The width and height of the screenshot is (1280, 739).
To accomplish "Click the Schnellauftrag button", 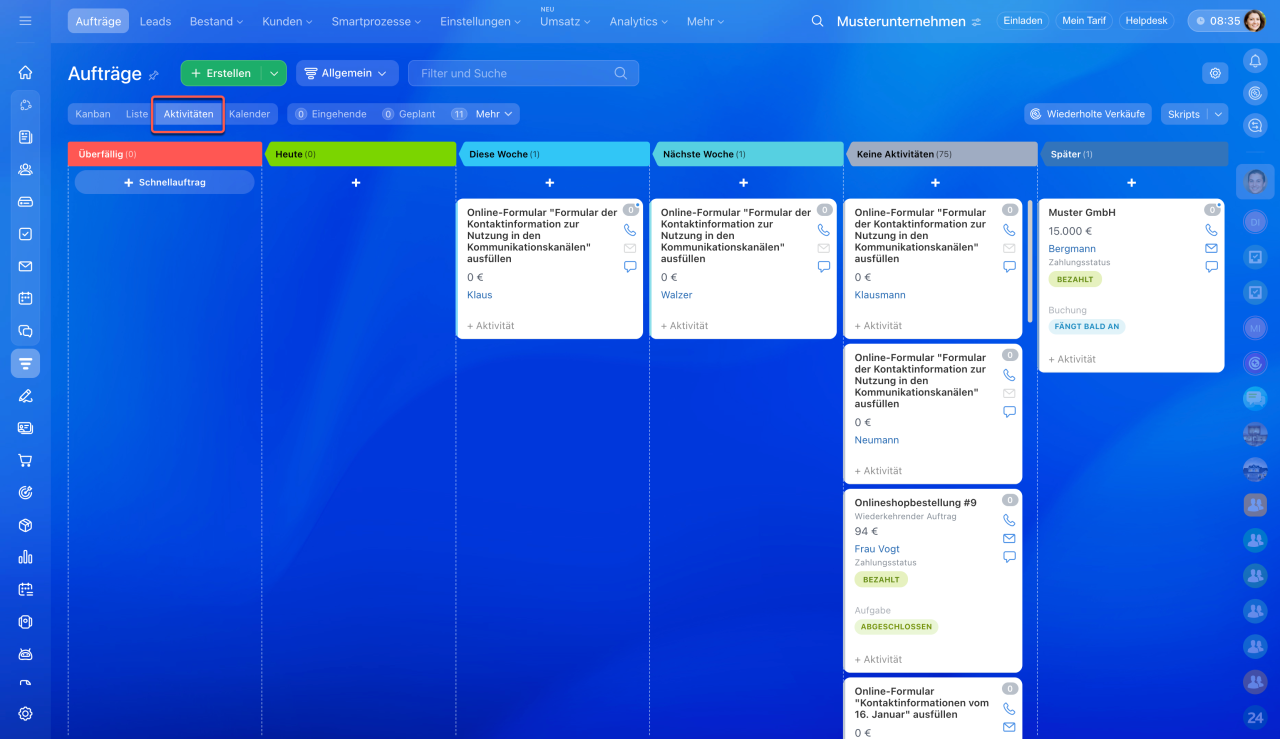I will tap(165, 182).
